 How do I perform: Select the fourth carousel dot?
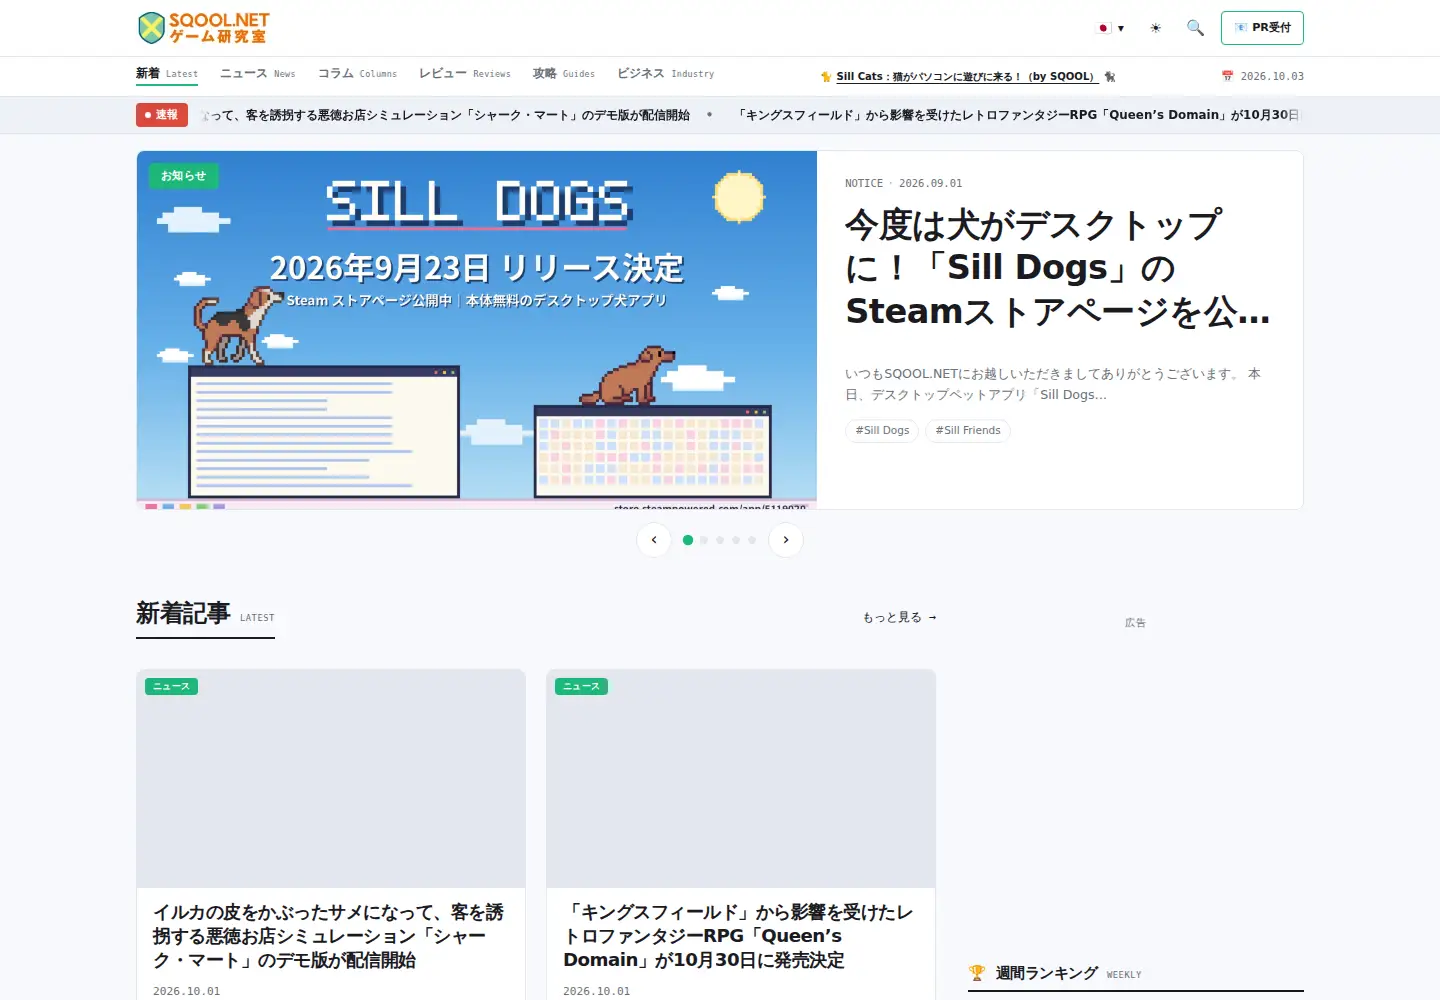click(736, 540)
